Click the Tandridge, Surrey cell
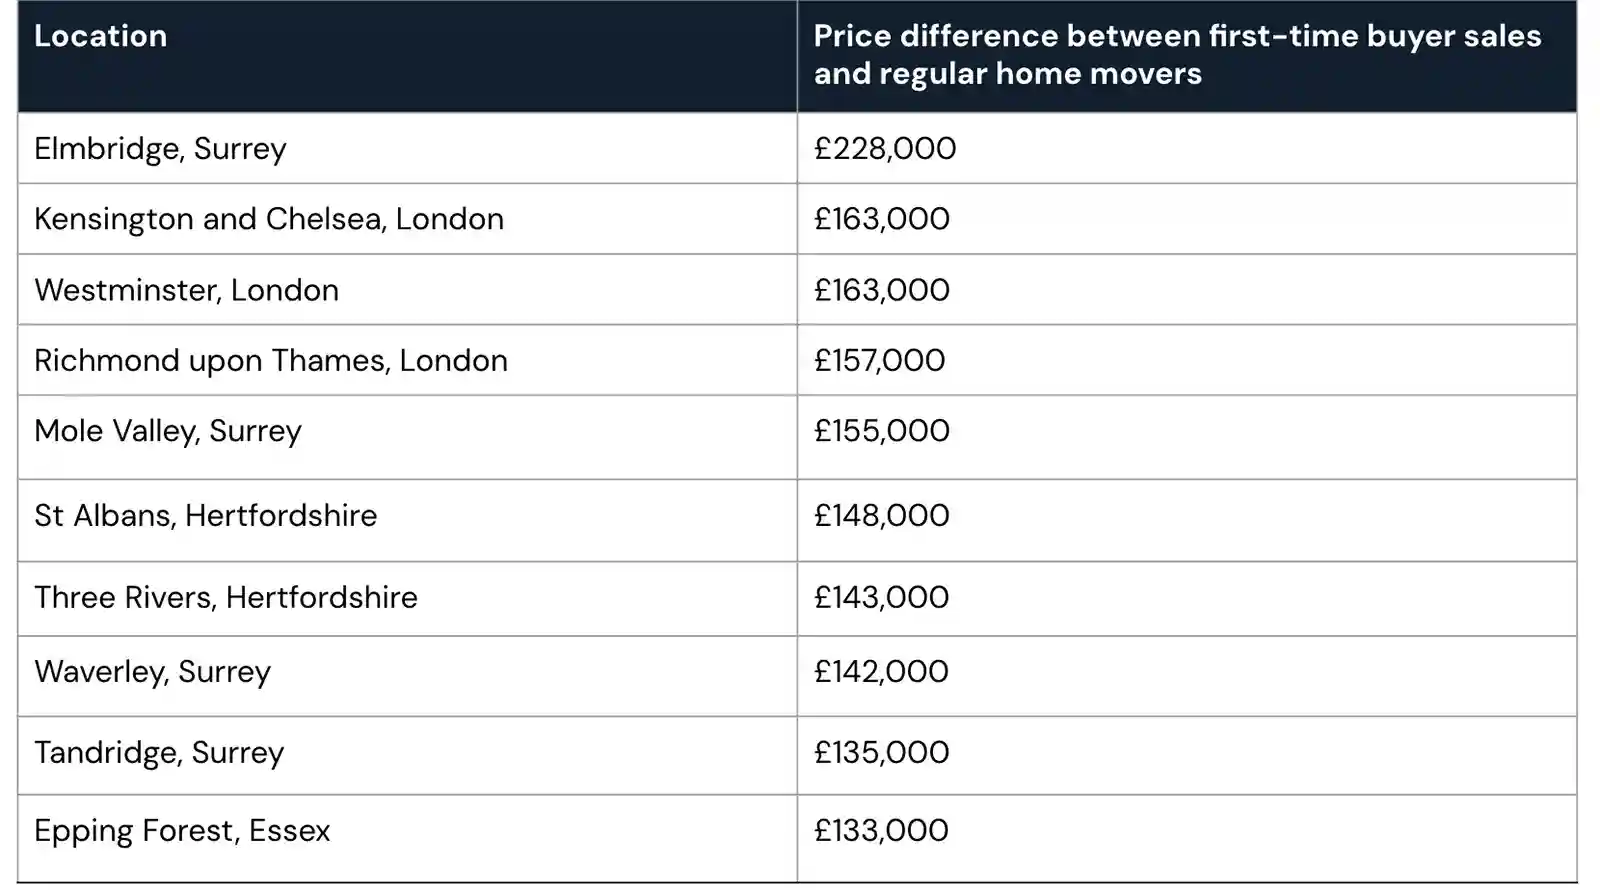Screen dimensions: 1600x890 click(x=159, y=753)
